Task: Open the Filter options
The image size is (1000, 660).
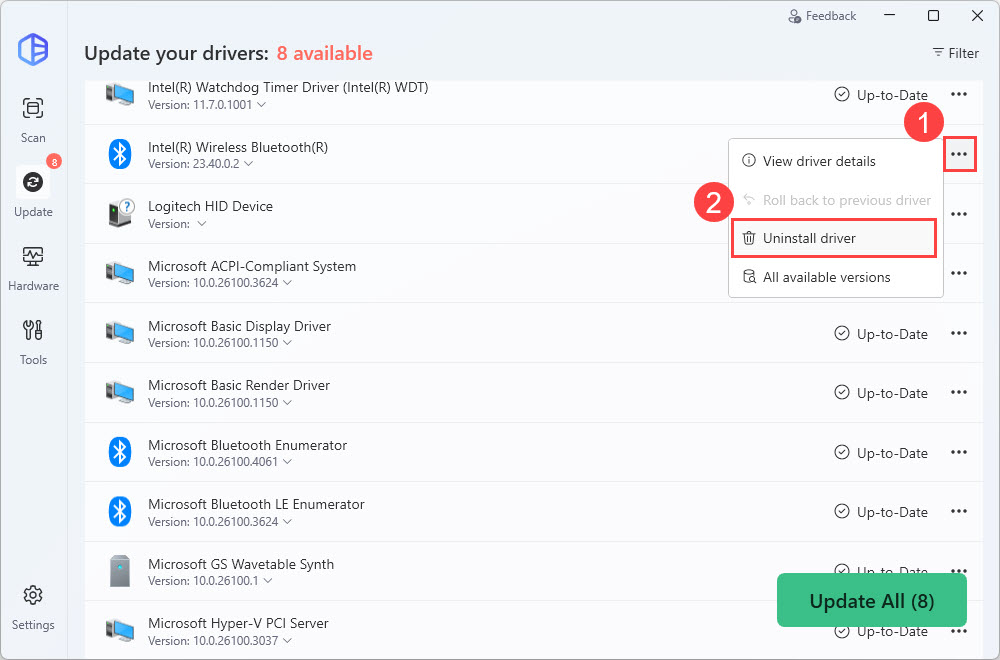Action: click(955, 53)
